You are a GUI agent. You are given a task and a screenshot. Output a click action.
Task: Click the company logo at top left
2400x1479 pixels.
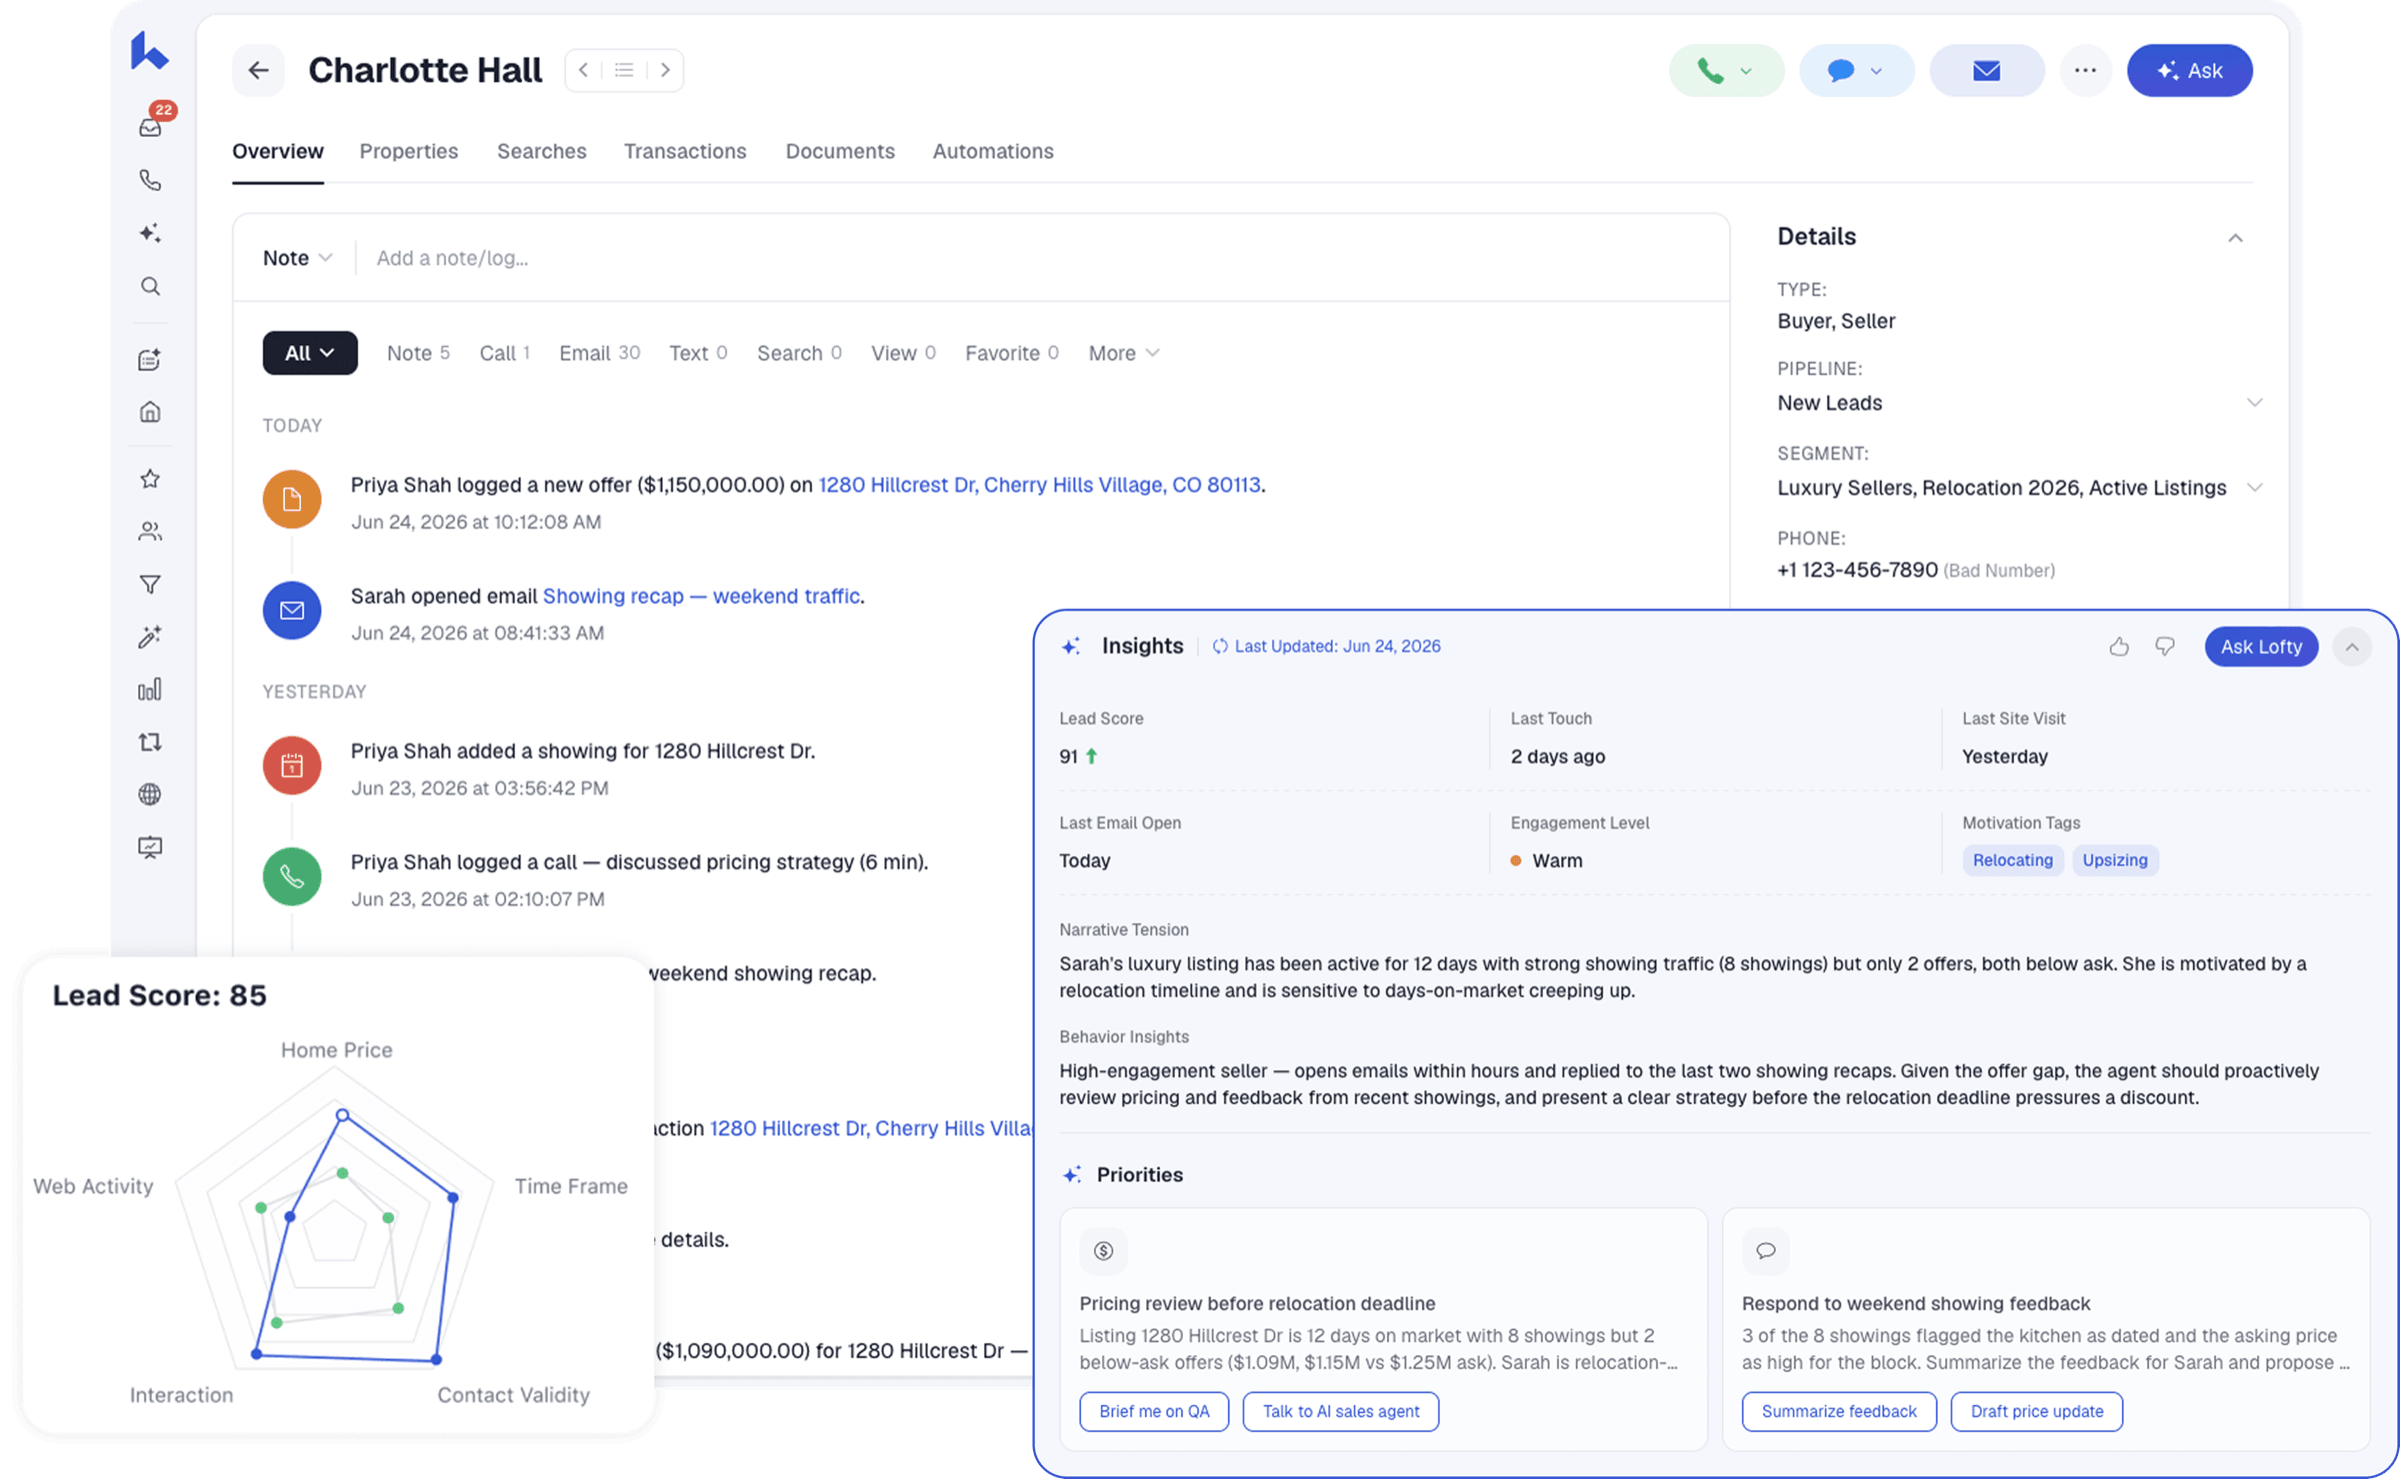click(149, 51)
